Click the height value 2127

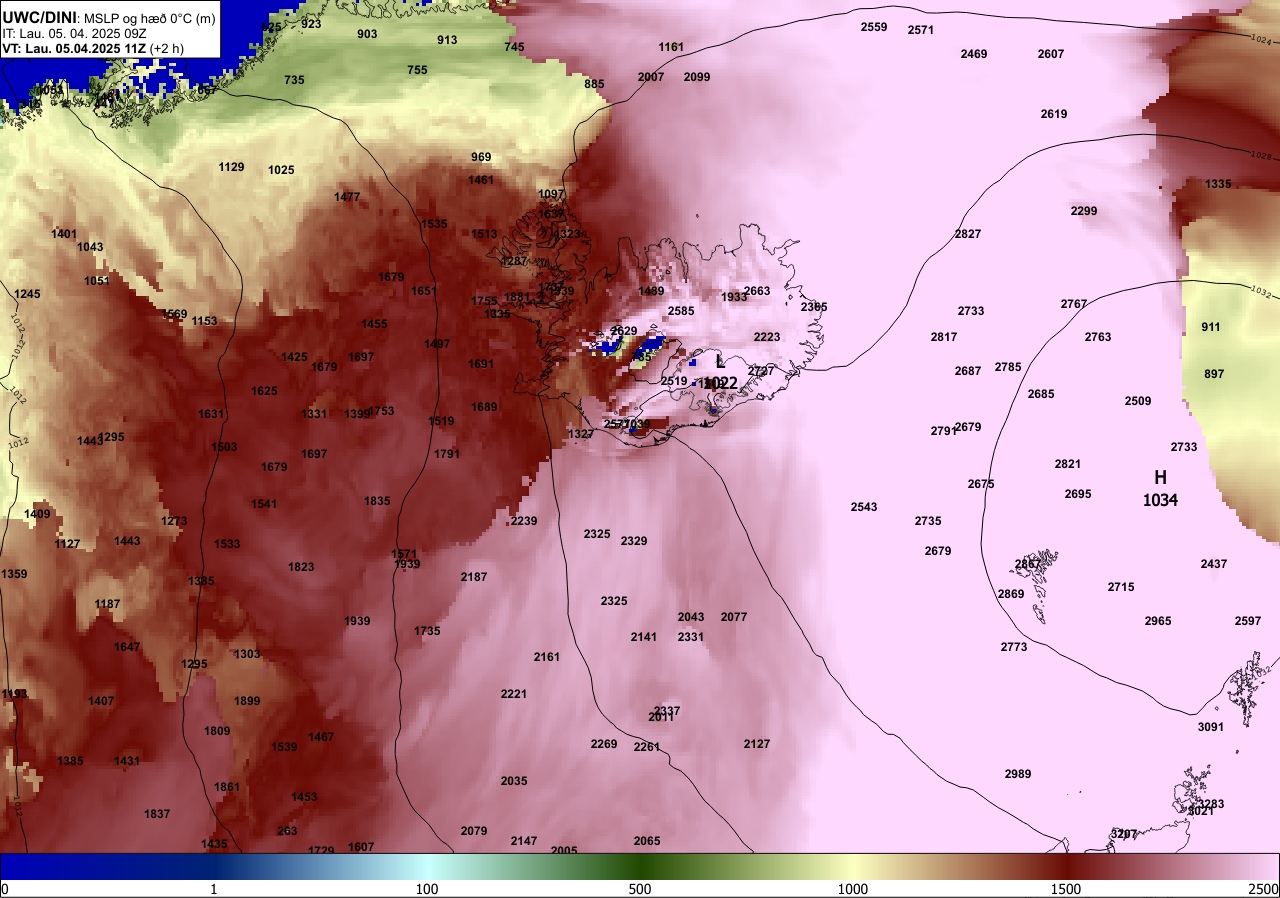click(757, 744)
